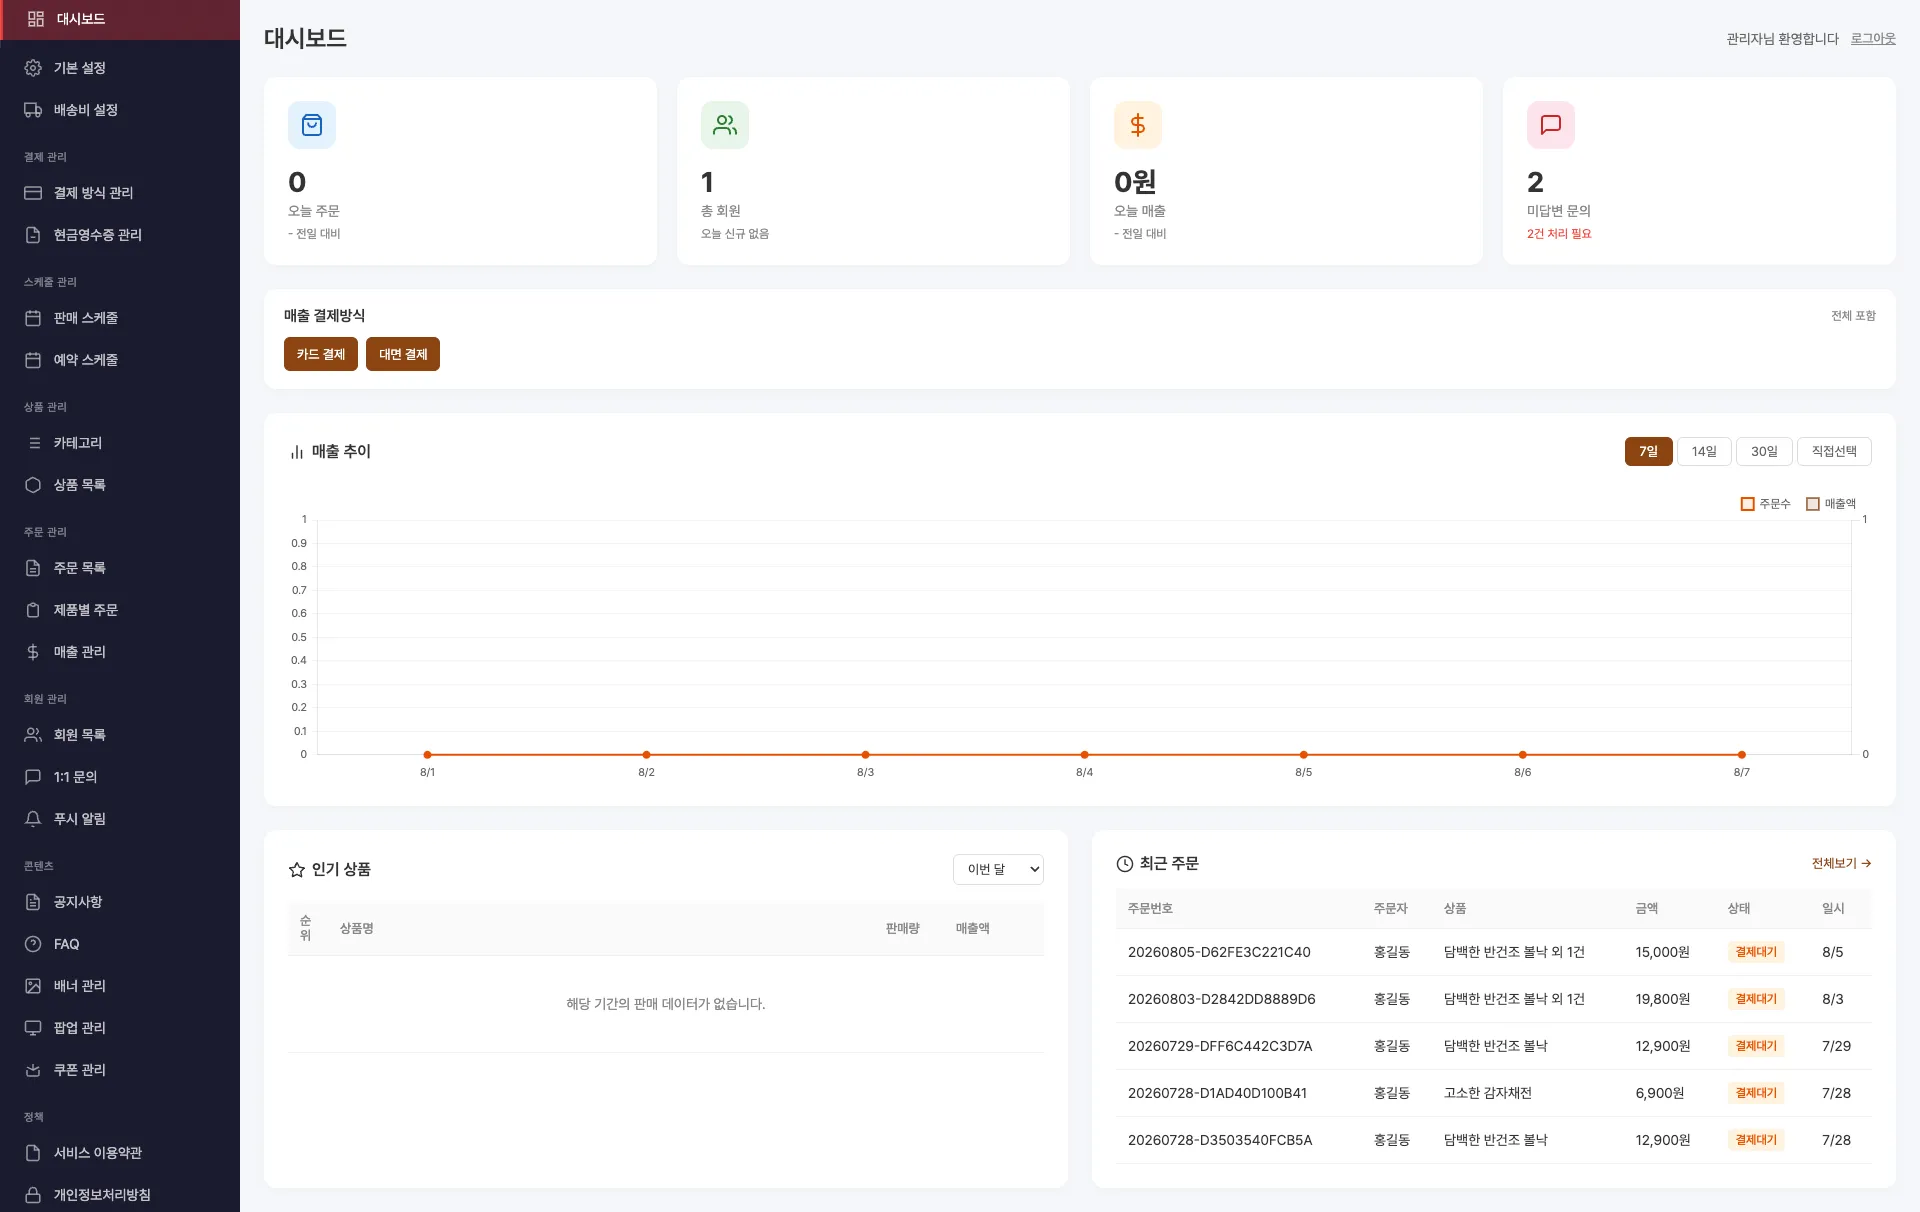This screenshot has height=1212, width=1920.
Task: Click the dollar sign icon on sales card
Action: pos(1138,125)
